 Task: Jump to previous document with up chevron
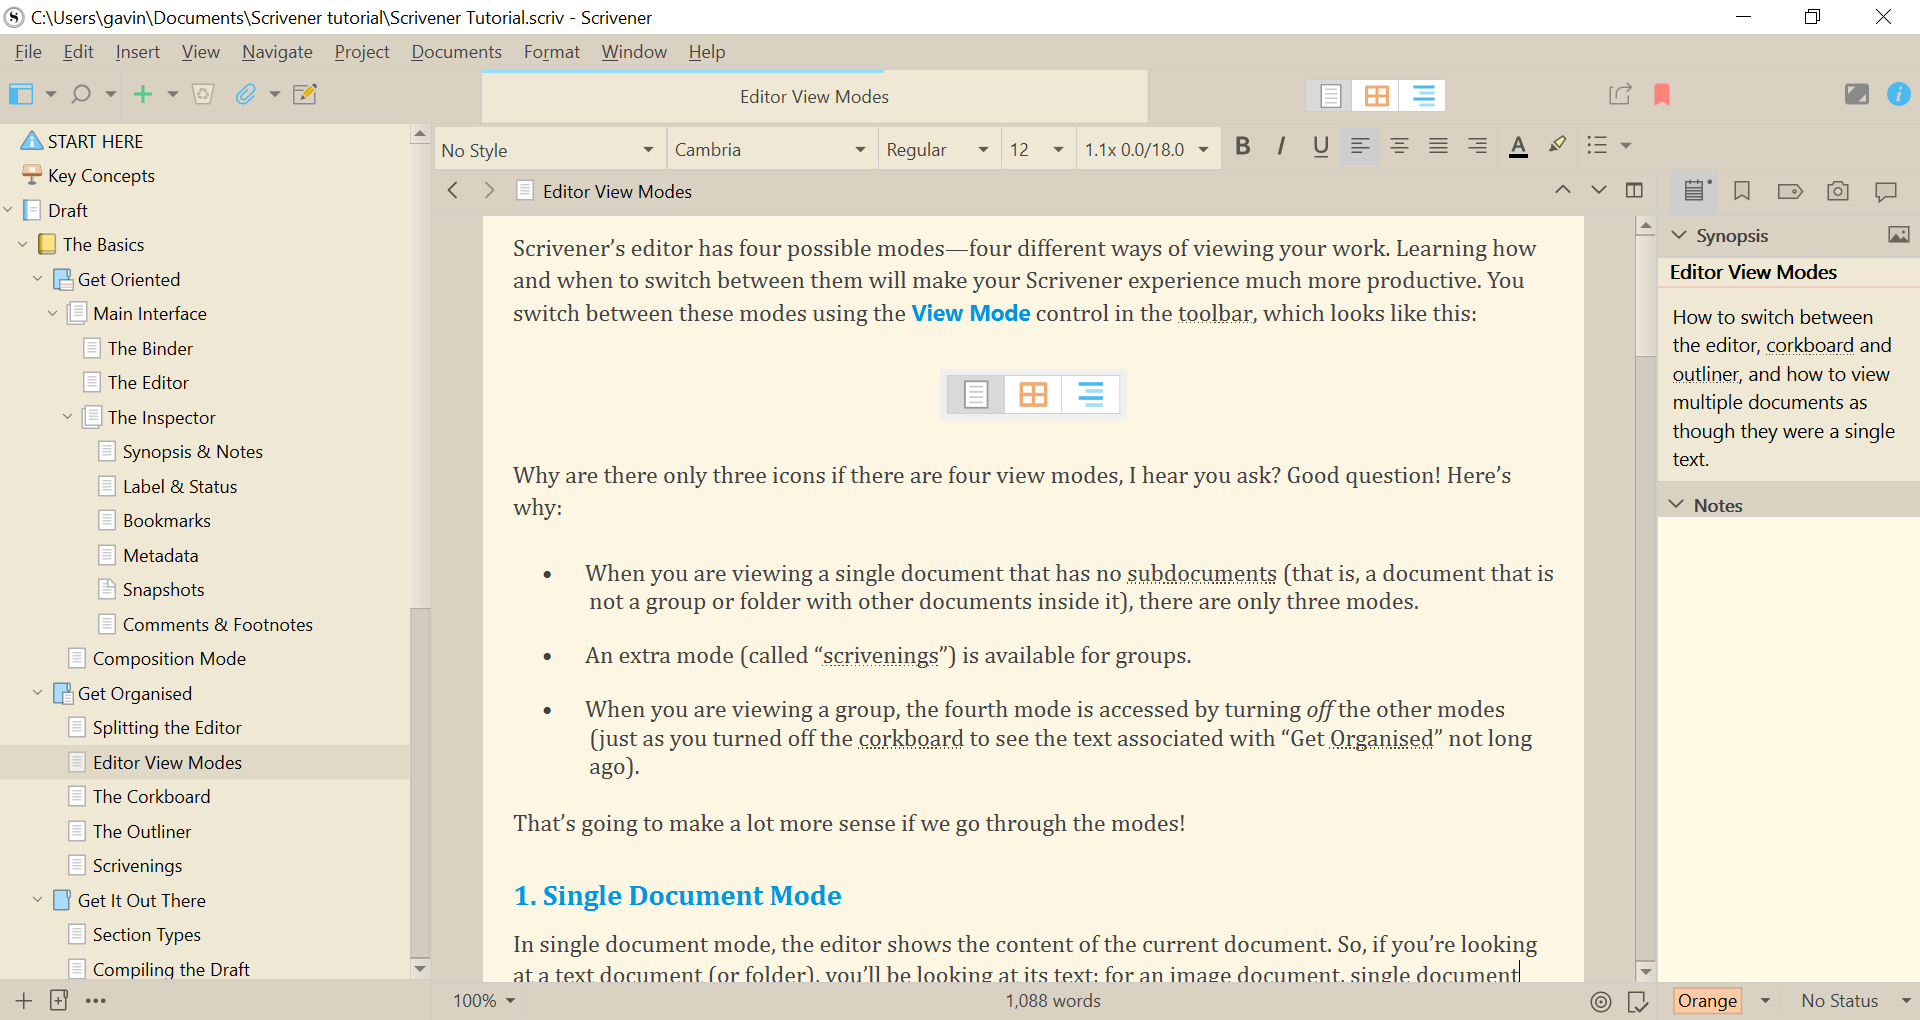[x=1562, y=189]
